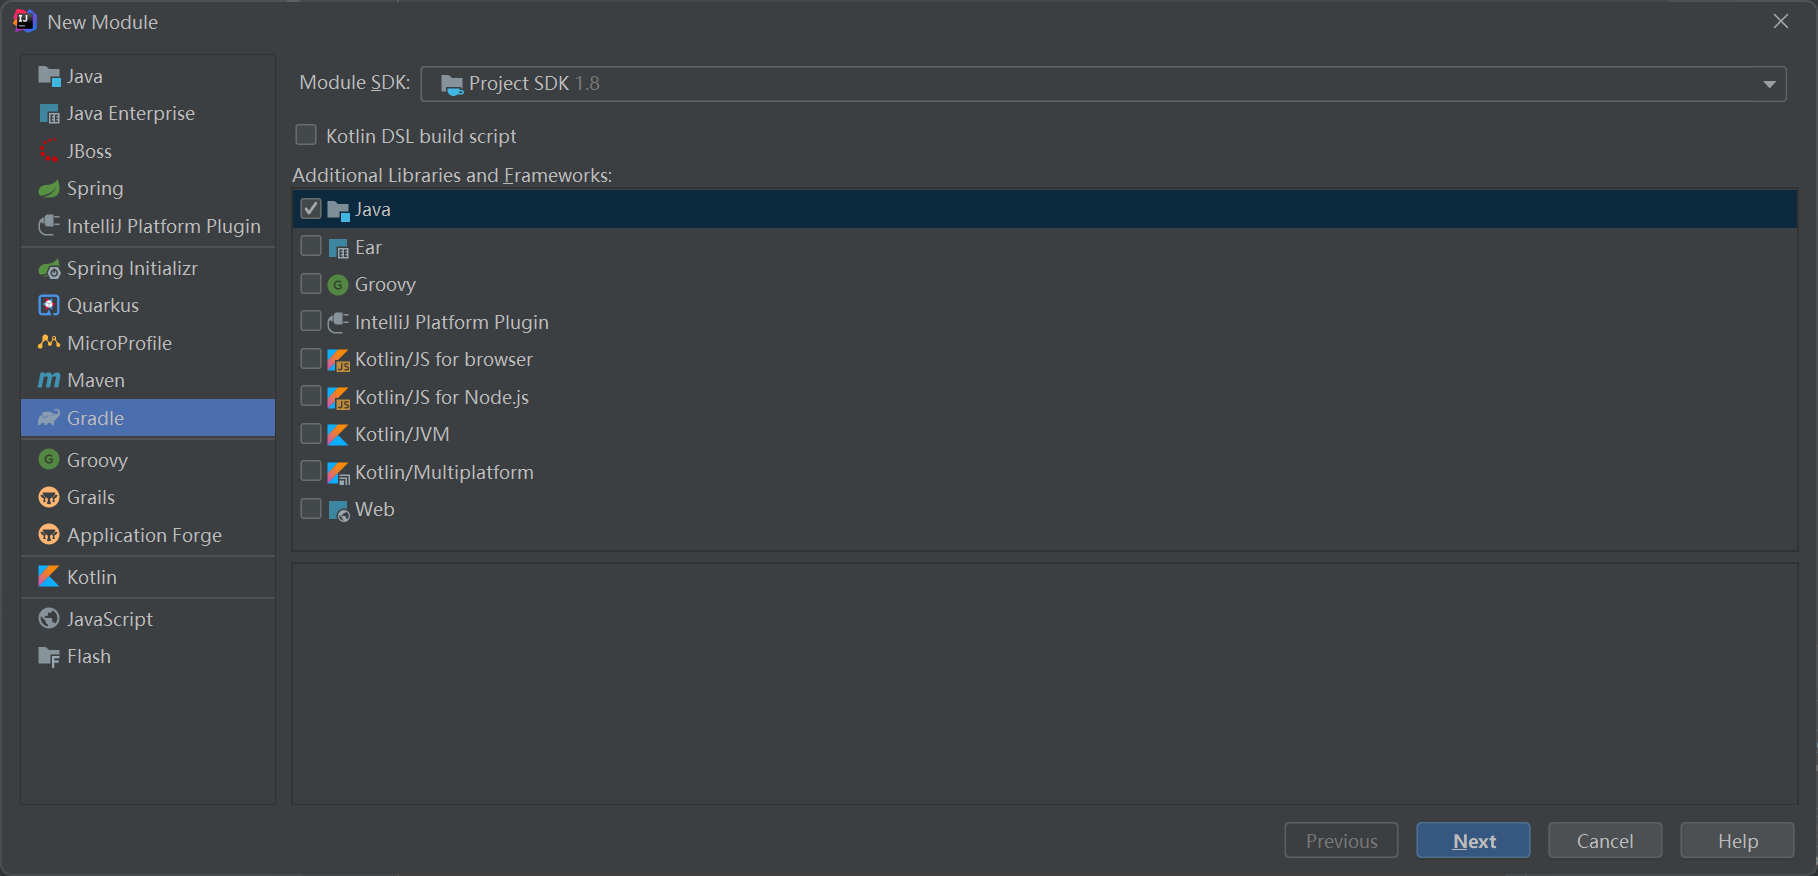The width and height of the screenshot is (1818, 876).
Task: Click the Spring Initializr icon
Action: (49, 269)
